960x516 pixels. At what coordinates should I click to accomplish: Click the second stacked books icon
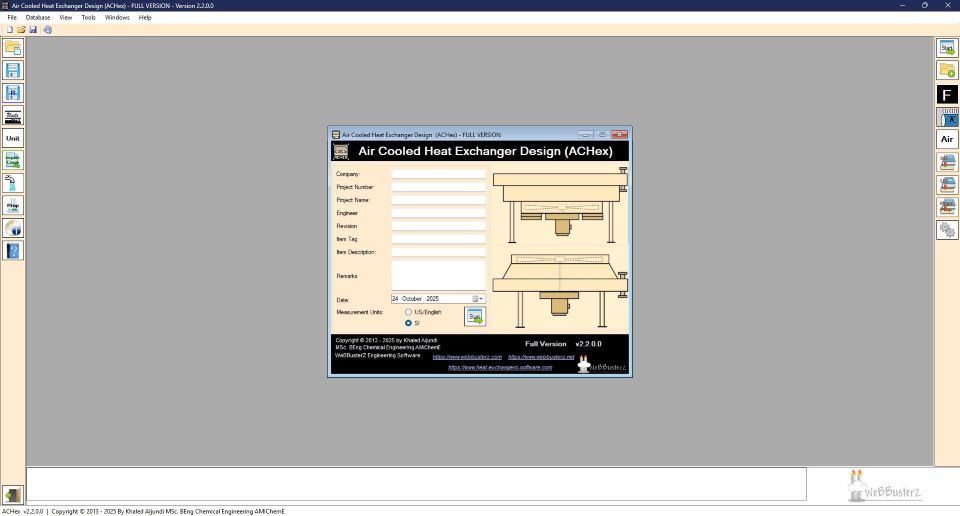click(947, 185)
